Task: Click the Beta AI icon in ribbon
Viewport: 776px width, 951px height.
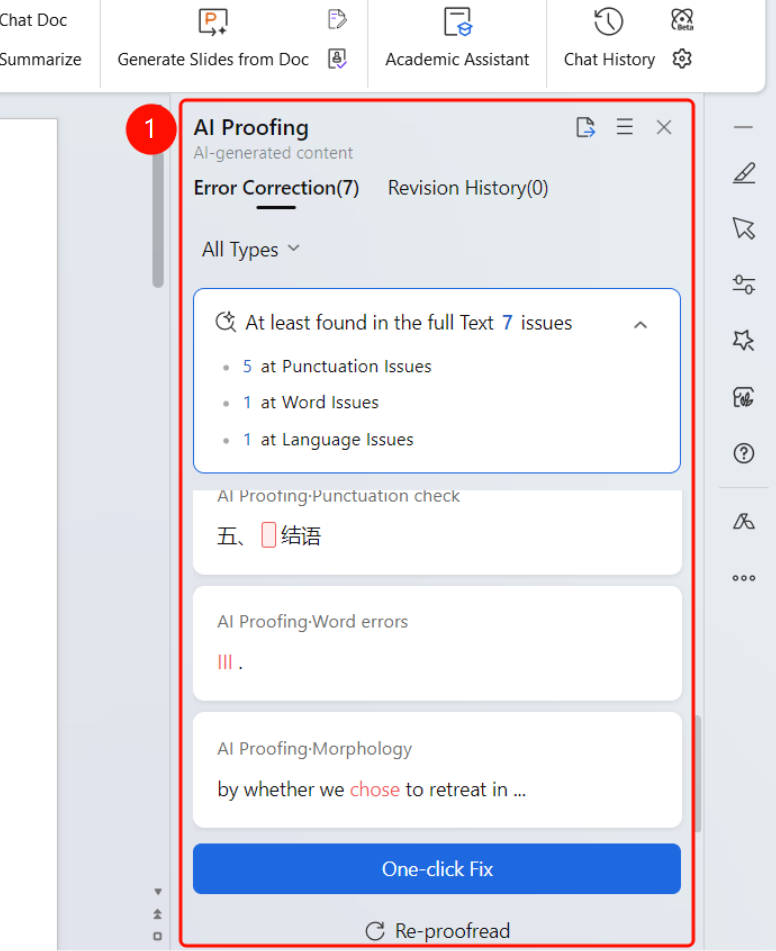Action: (x=682, y=20)
